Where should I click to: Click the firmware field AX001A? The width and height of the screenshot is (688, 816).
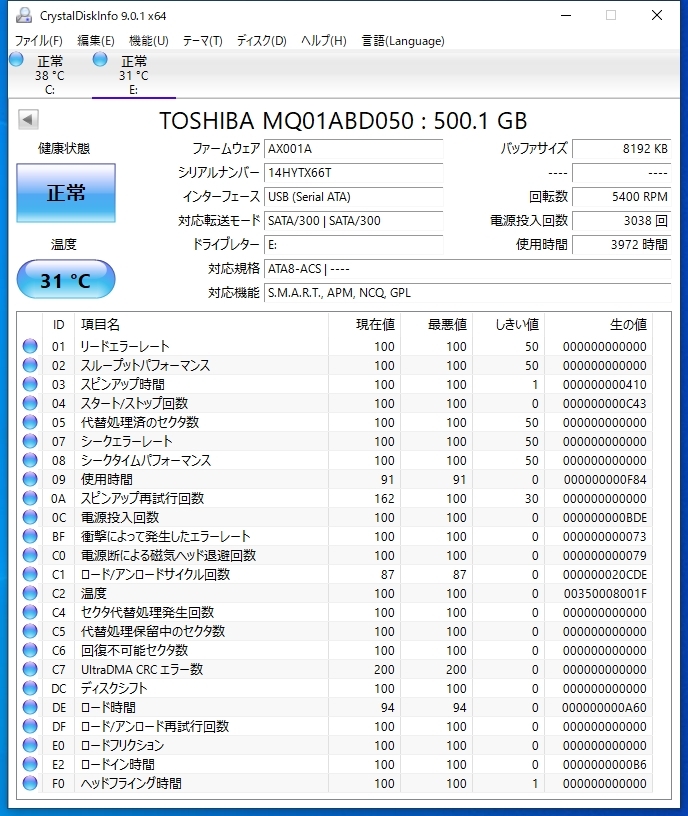point(353,149)
